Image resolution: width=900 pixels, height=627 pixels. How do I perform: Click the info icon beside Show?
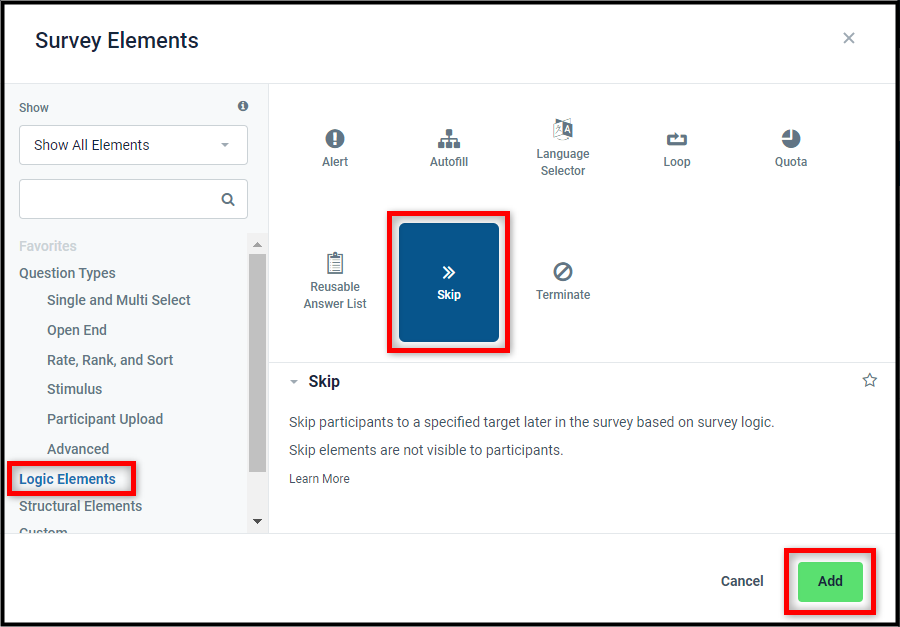[x=243, y=106]
